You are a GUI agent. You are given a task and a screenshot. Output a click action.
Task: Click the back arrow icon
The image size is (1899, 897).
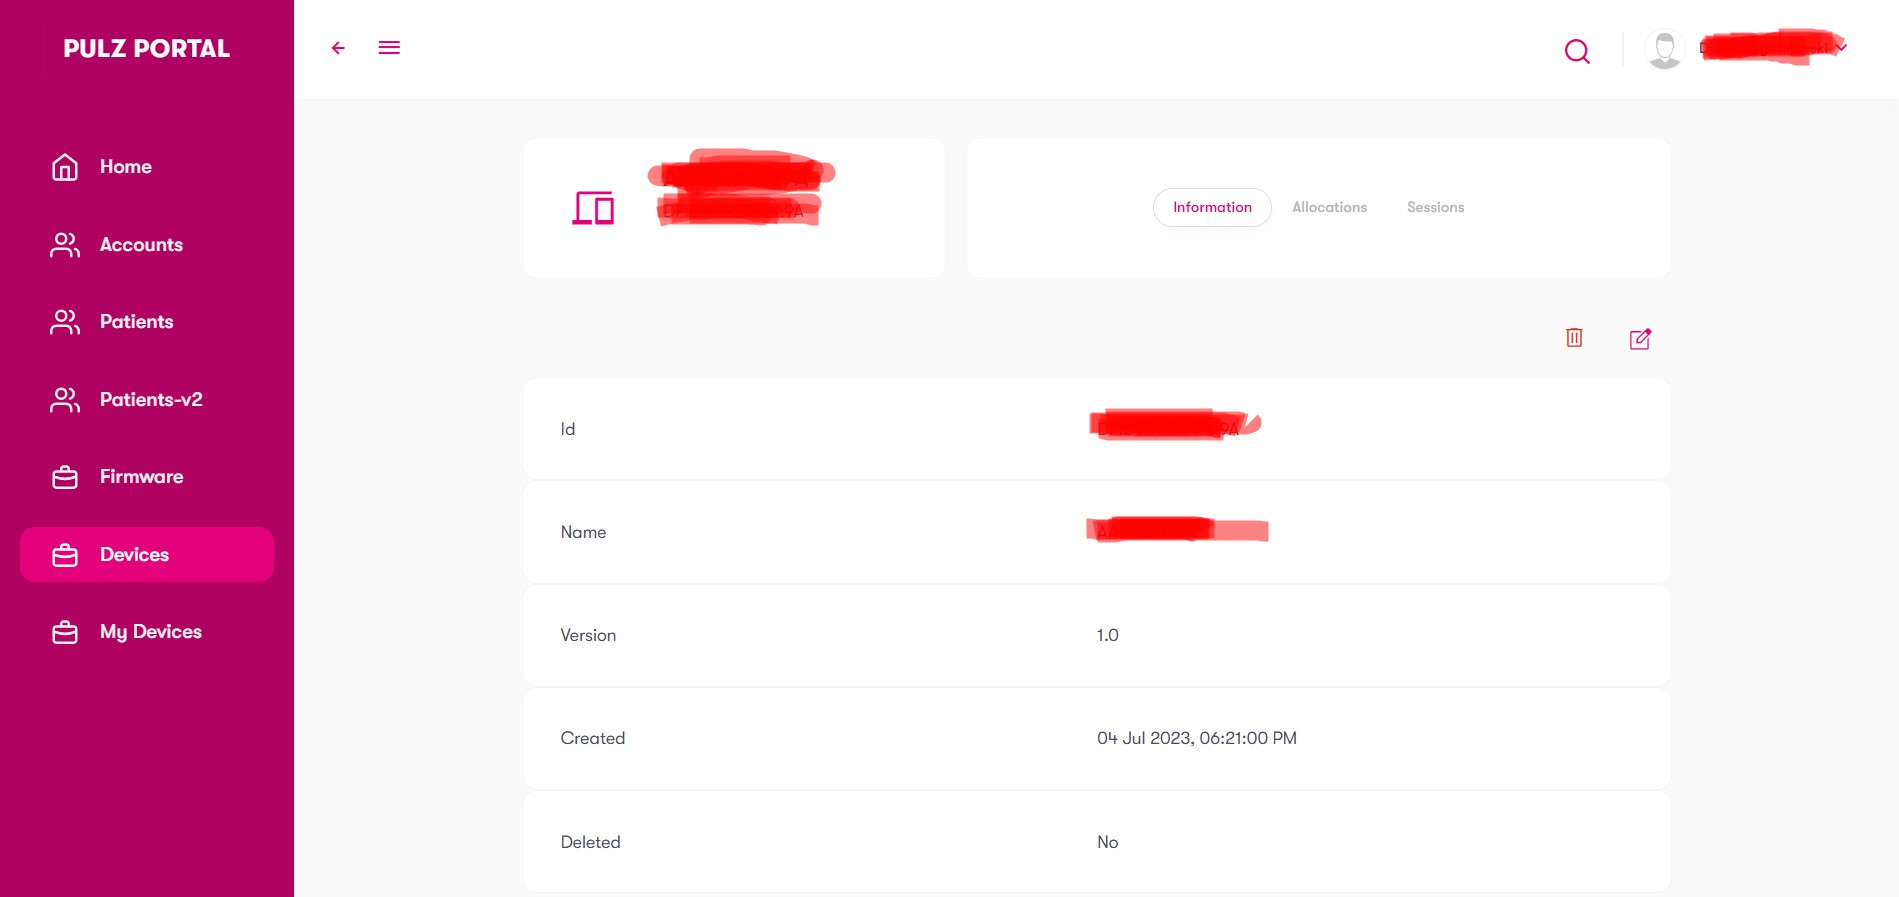point(338,48)
